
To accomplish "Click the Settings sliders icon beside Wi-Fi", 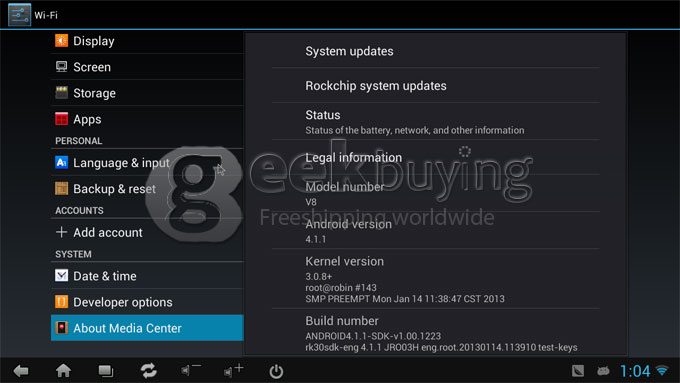I will tap(20, 15).
